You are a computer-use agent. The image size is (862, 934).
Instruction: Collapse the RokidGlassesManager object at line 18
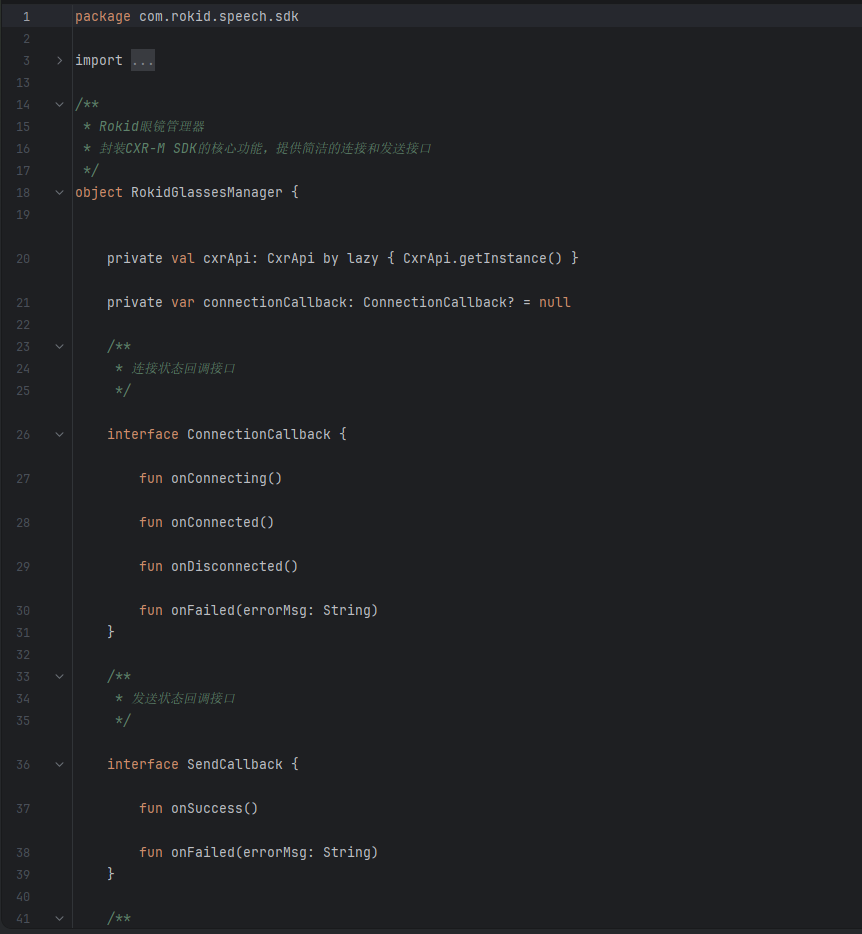click(59, 193)
